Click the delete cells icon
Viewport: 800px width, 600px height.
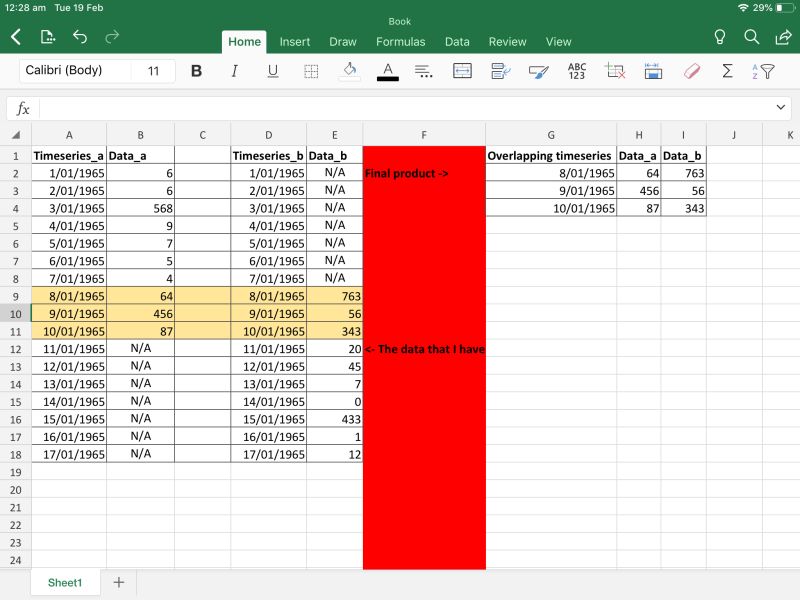click(x=613, y=70)
